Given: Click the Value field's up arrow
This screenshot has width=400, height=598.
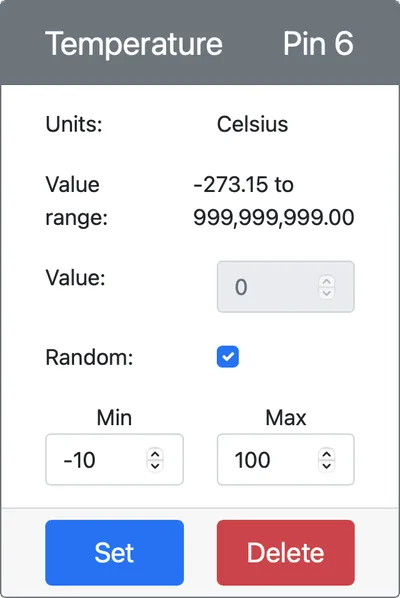Looking at the screenshot, I should [x=326, y=281].
